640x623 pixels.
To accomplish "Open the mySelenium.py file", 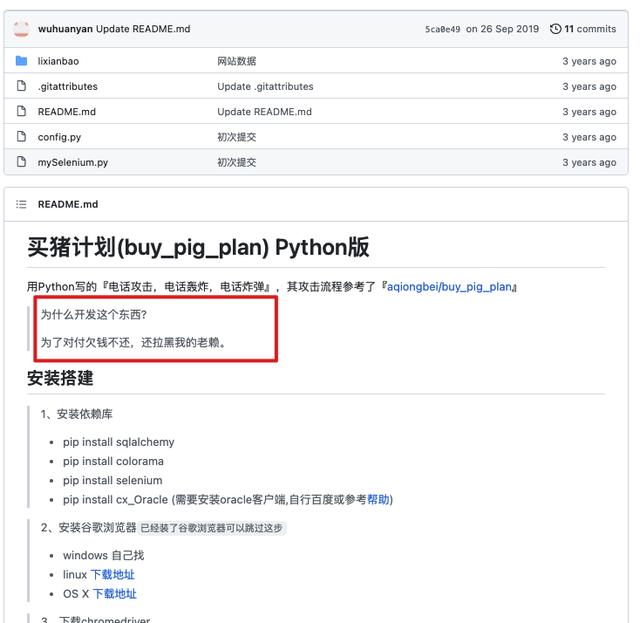I will click(72, 162).
